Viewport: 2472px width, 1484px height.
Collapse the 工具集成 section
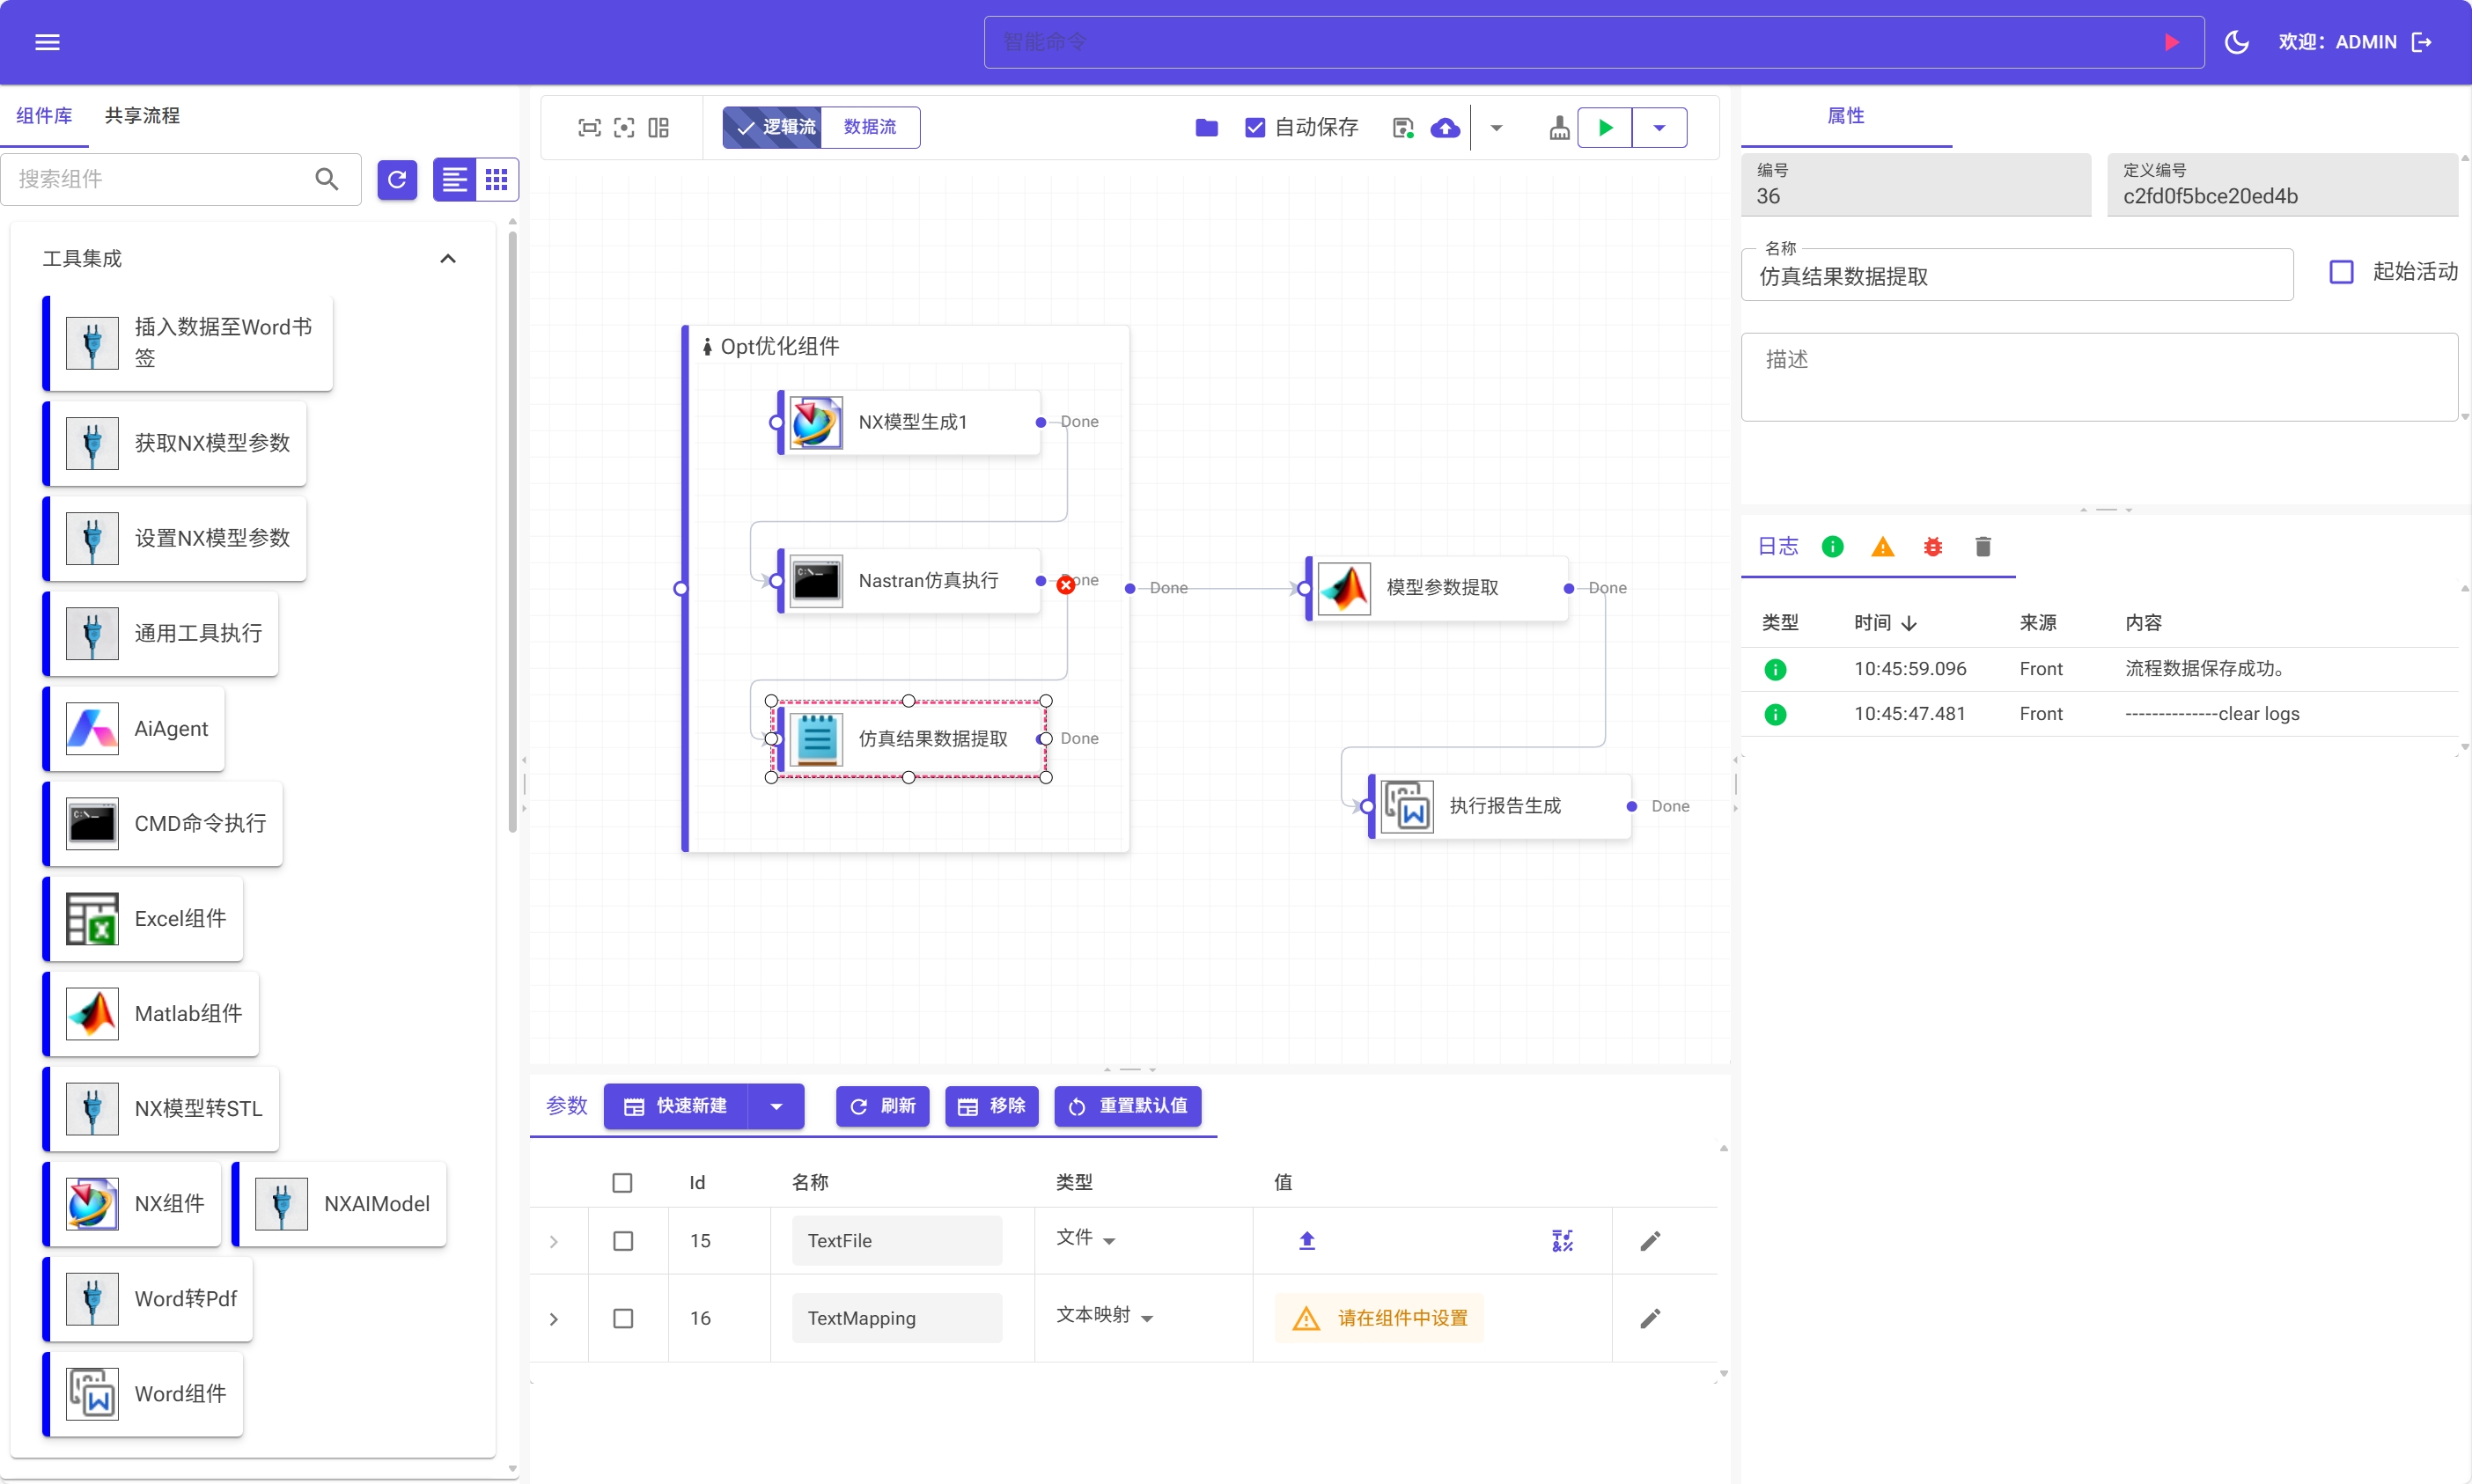tap(447, 258)
